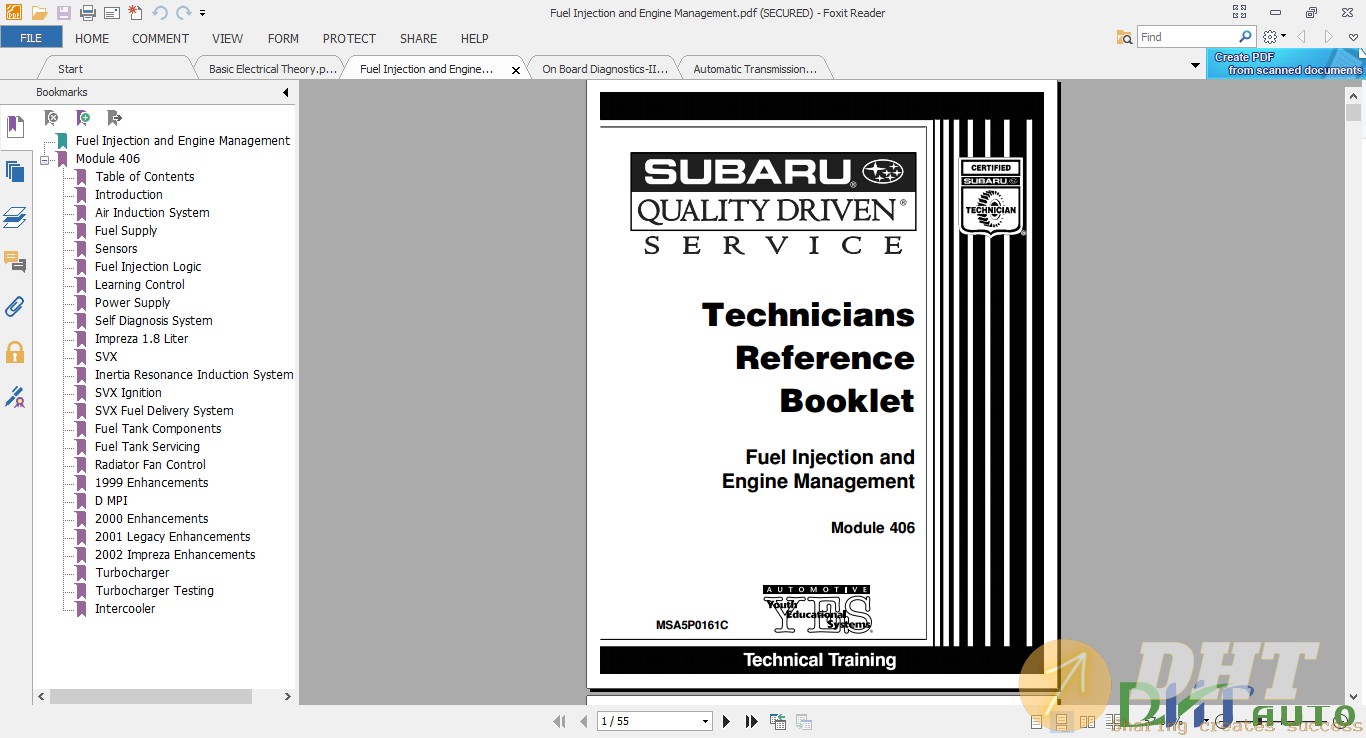
Task: Click the document vertical scrollbar thumb
Action: tap(1354, 112)
